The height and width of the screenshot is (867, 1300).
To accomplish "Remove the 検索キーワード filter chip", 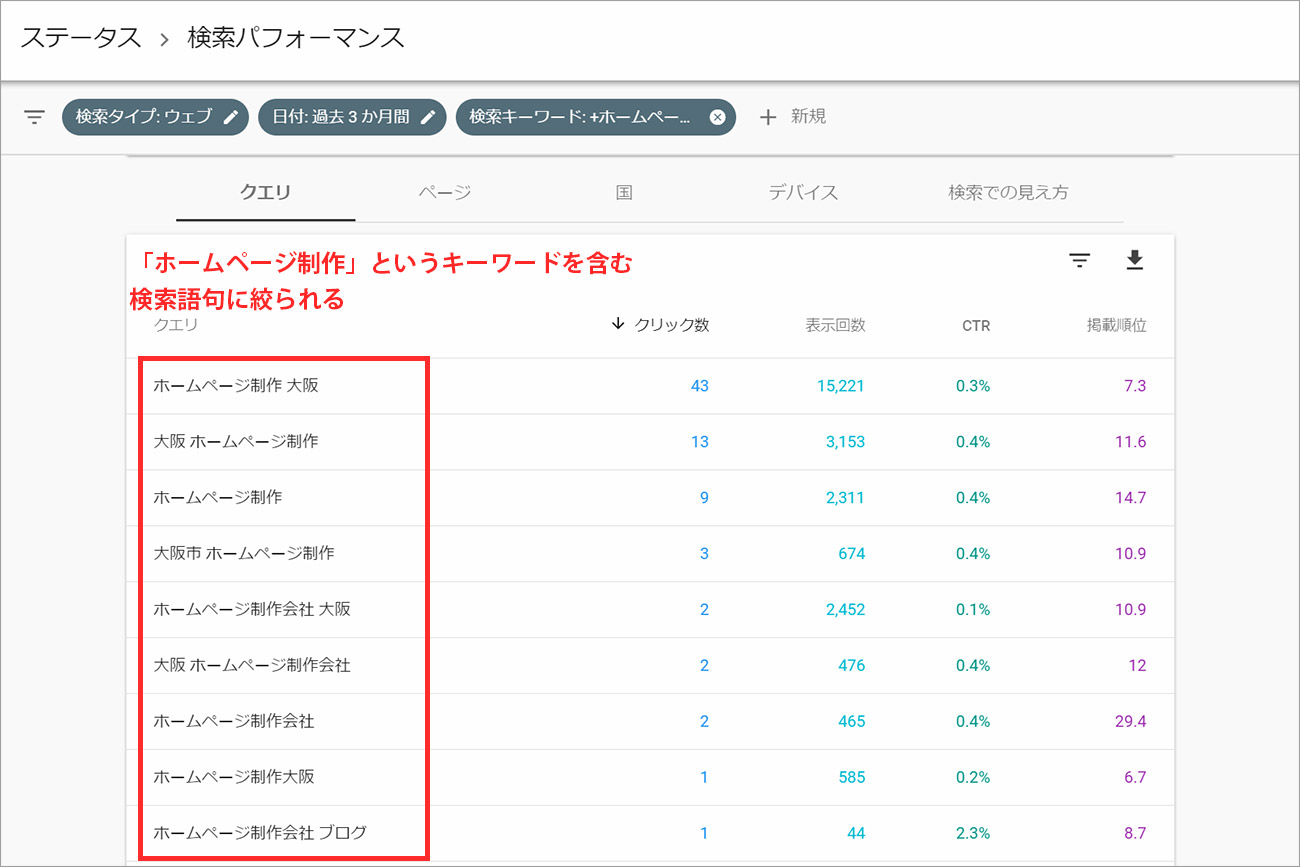I will (717, 117).
